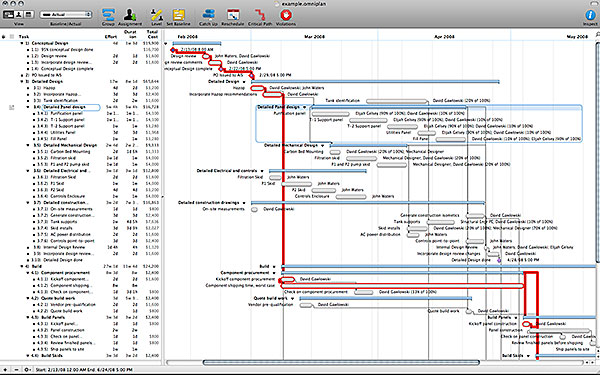Viewport: 600px width, 375px height.
Task: Open the Inspect panel
Action: coord(590,15)
